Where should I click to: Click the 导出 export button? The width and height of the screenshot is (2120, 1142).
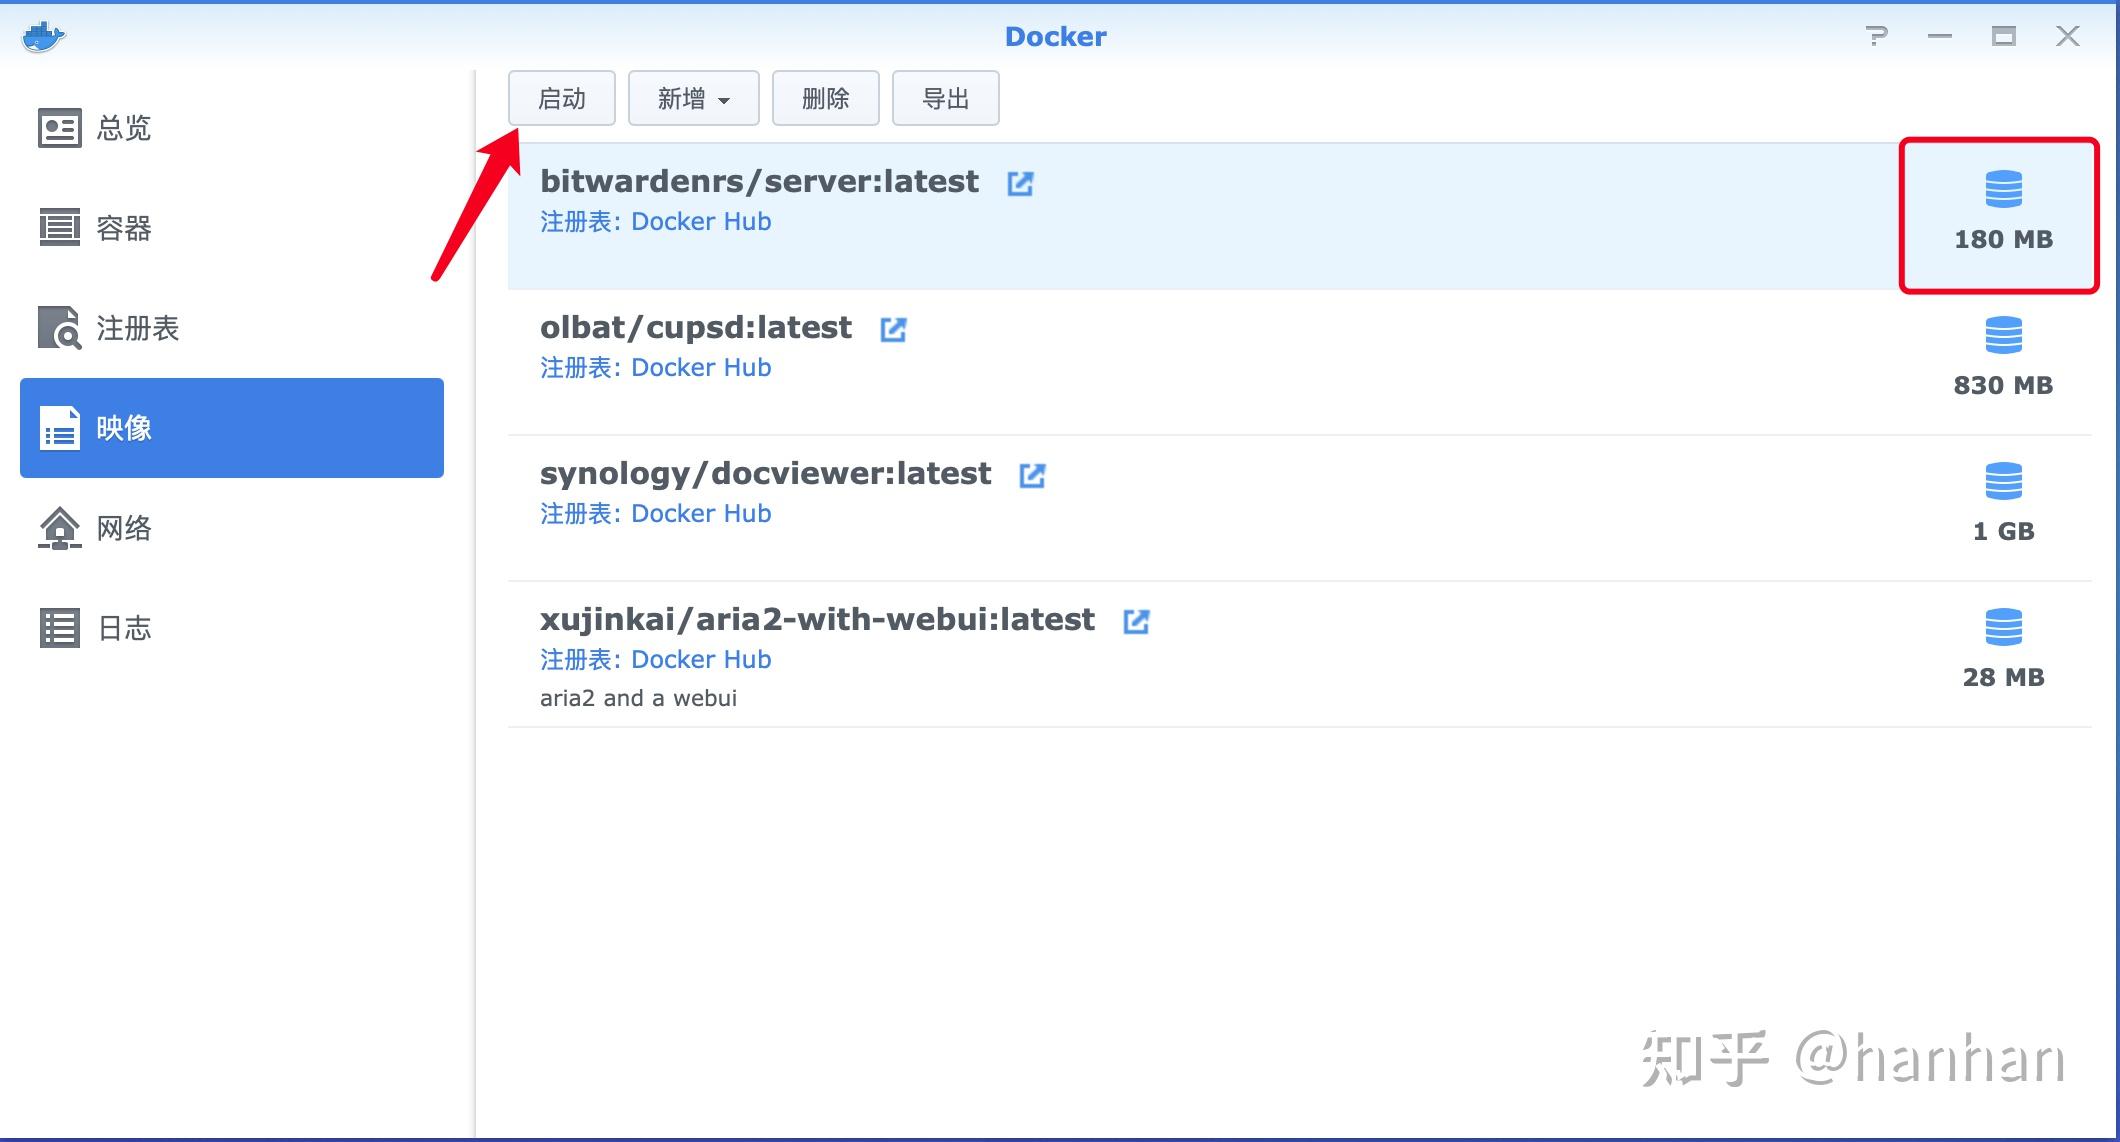pos(946,98)
